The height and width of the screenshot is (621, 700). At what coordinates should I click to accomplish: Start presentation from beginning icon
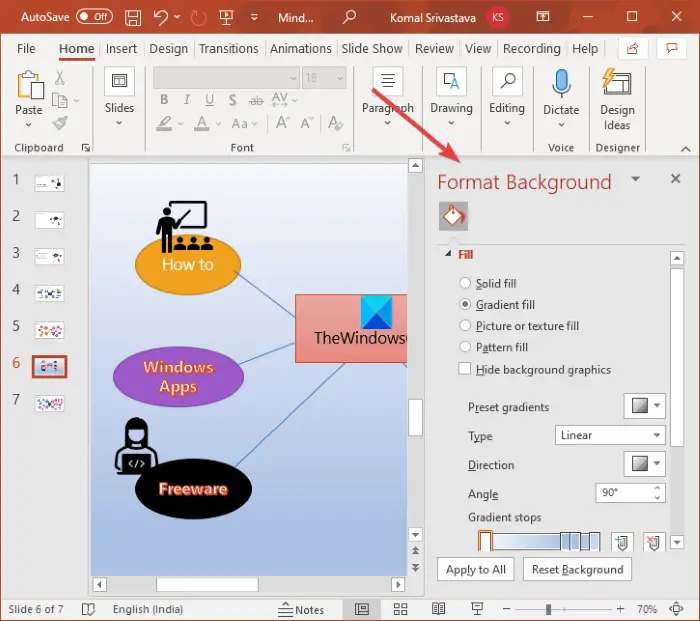(x=226, y=17)
